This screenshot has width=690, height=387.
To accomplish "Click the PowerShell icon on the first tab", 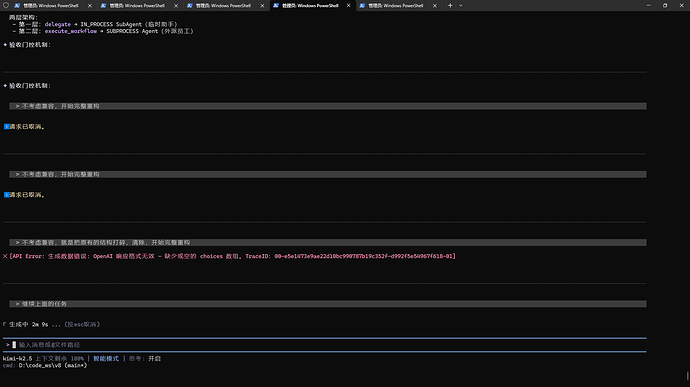I will [x=17, y=6].
